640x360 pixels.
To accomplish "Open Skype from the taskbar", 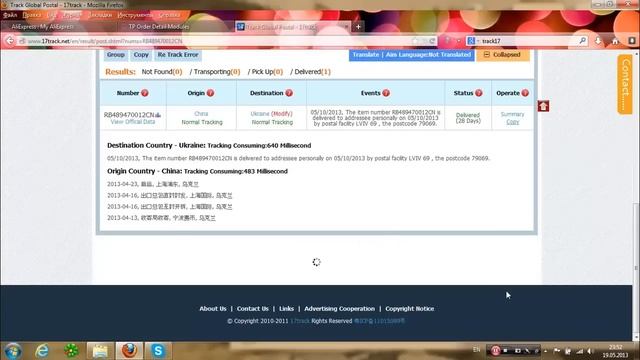I will pyautogui.click(x=158, y=351).
